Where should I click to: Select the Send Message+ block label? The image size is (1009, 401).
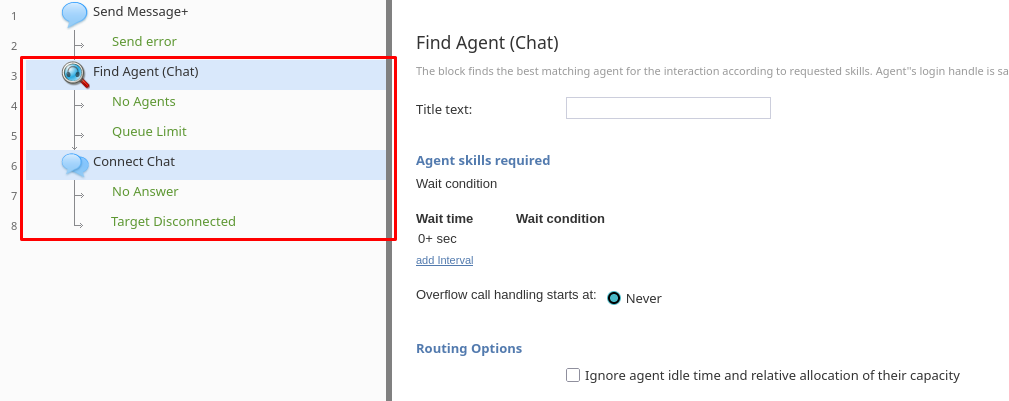(140, 12)
